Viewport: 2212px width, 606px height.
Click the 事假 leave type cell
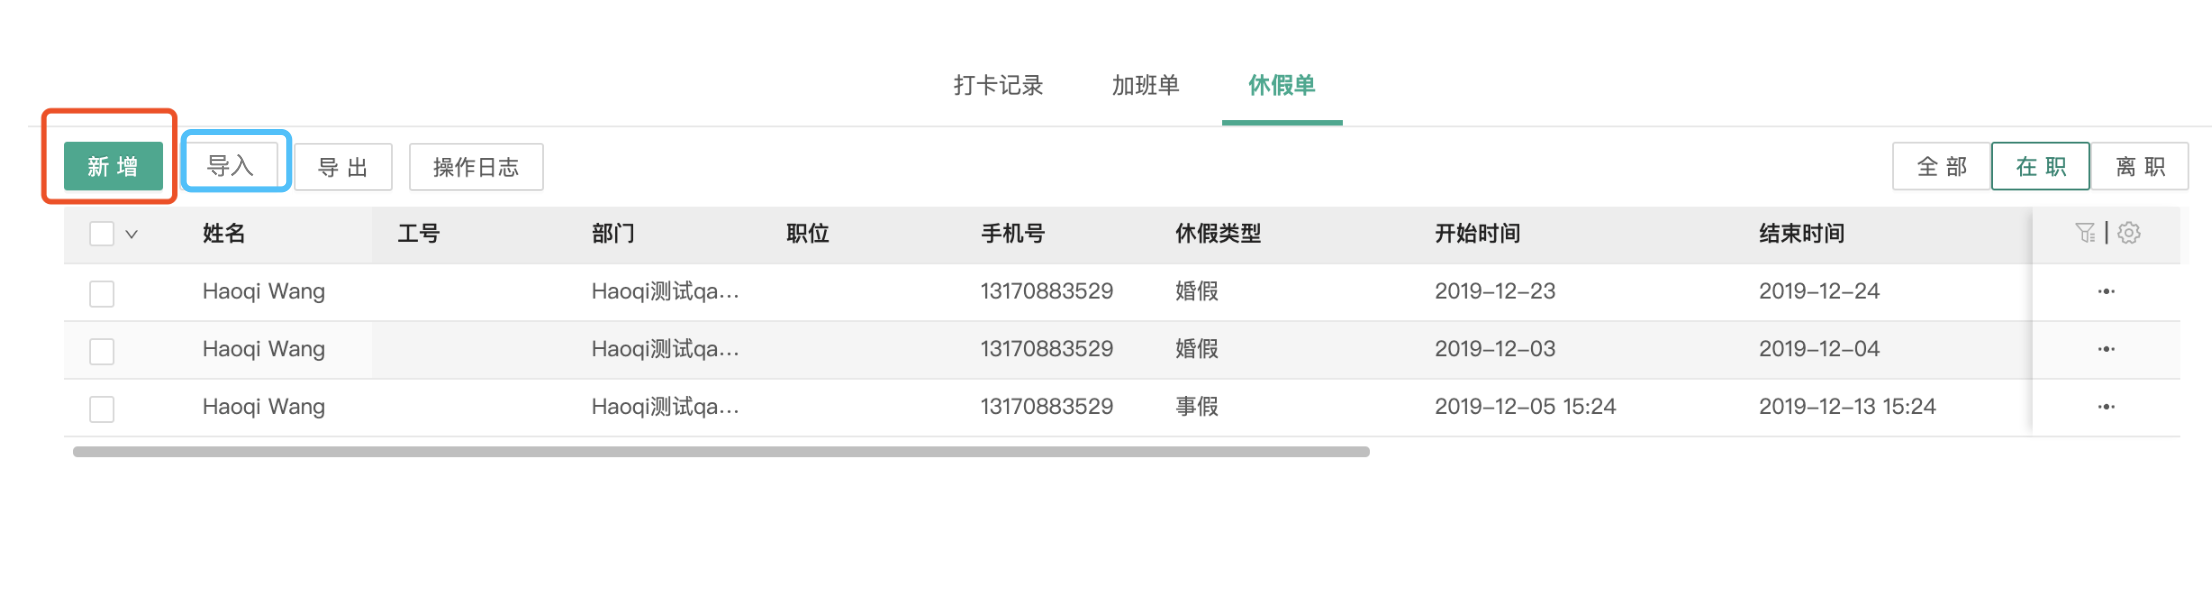coord(1197,407)
